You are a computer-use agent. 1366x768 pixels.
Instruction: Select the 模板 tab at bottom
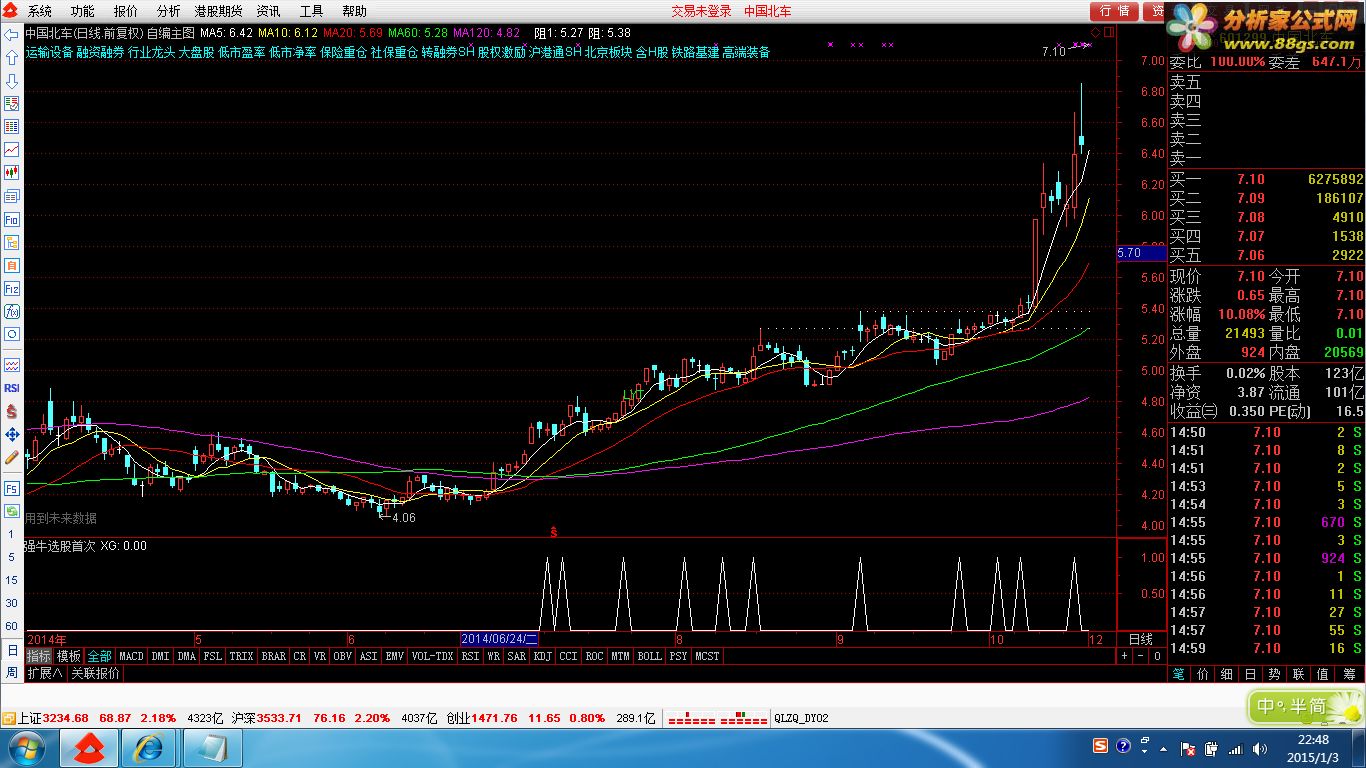click(69, 656)
